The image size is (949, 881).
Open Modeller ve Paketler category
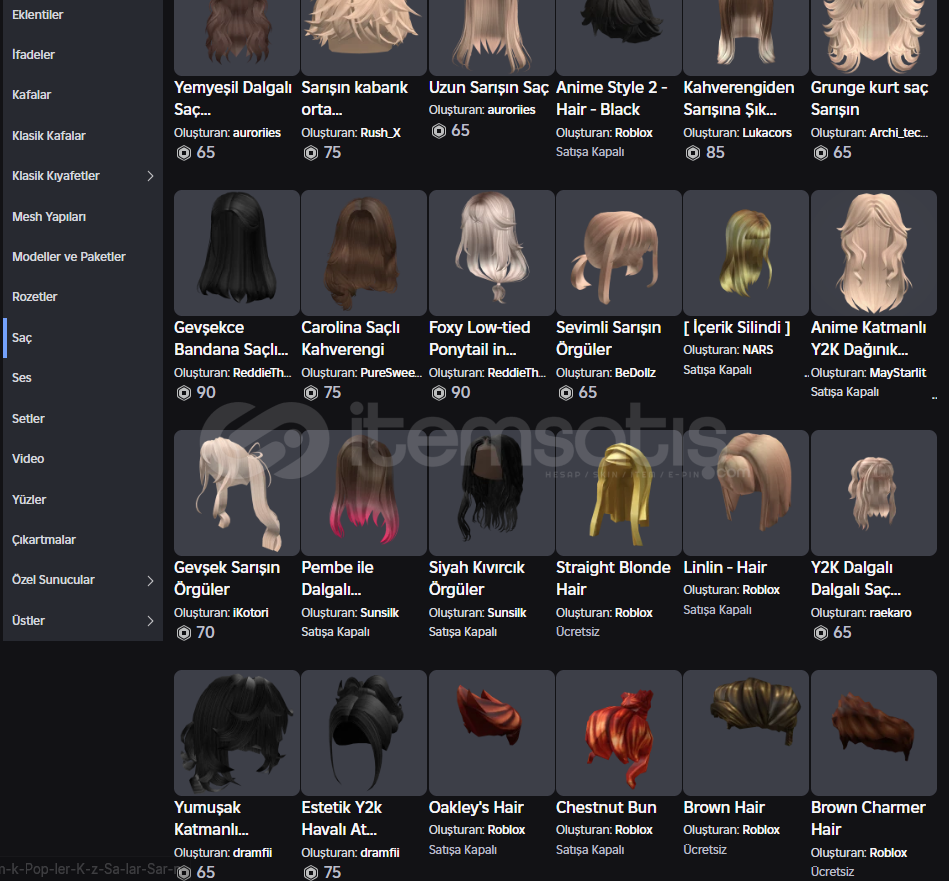pos(68,257)
